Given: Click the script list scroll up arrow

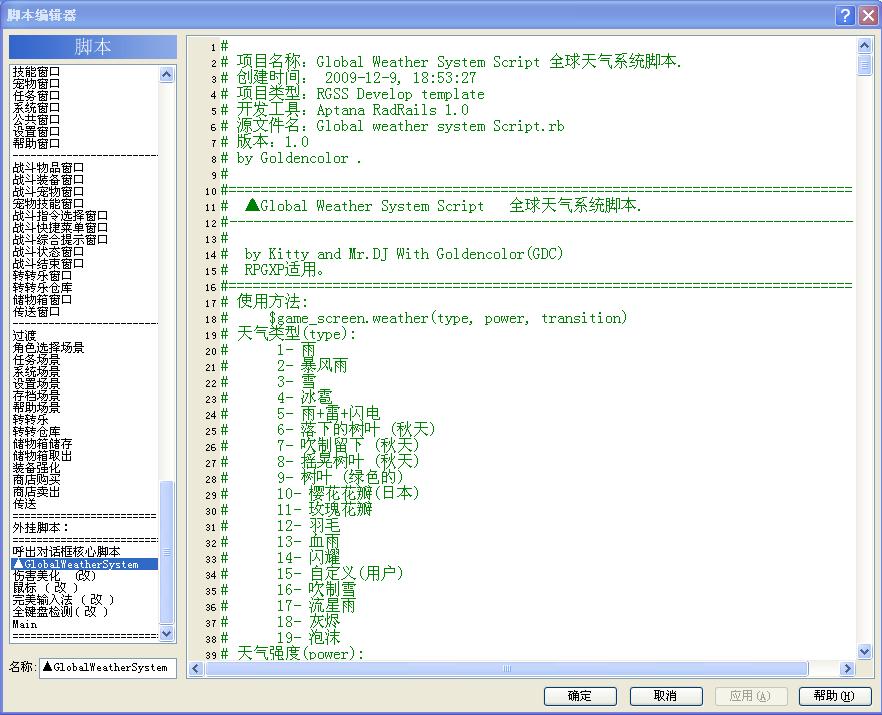Looking at the screenshot, I should pos(166,74).
